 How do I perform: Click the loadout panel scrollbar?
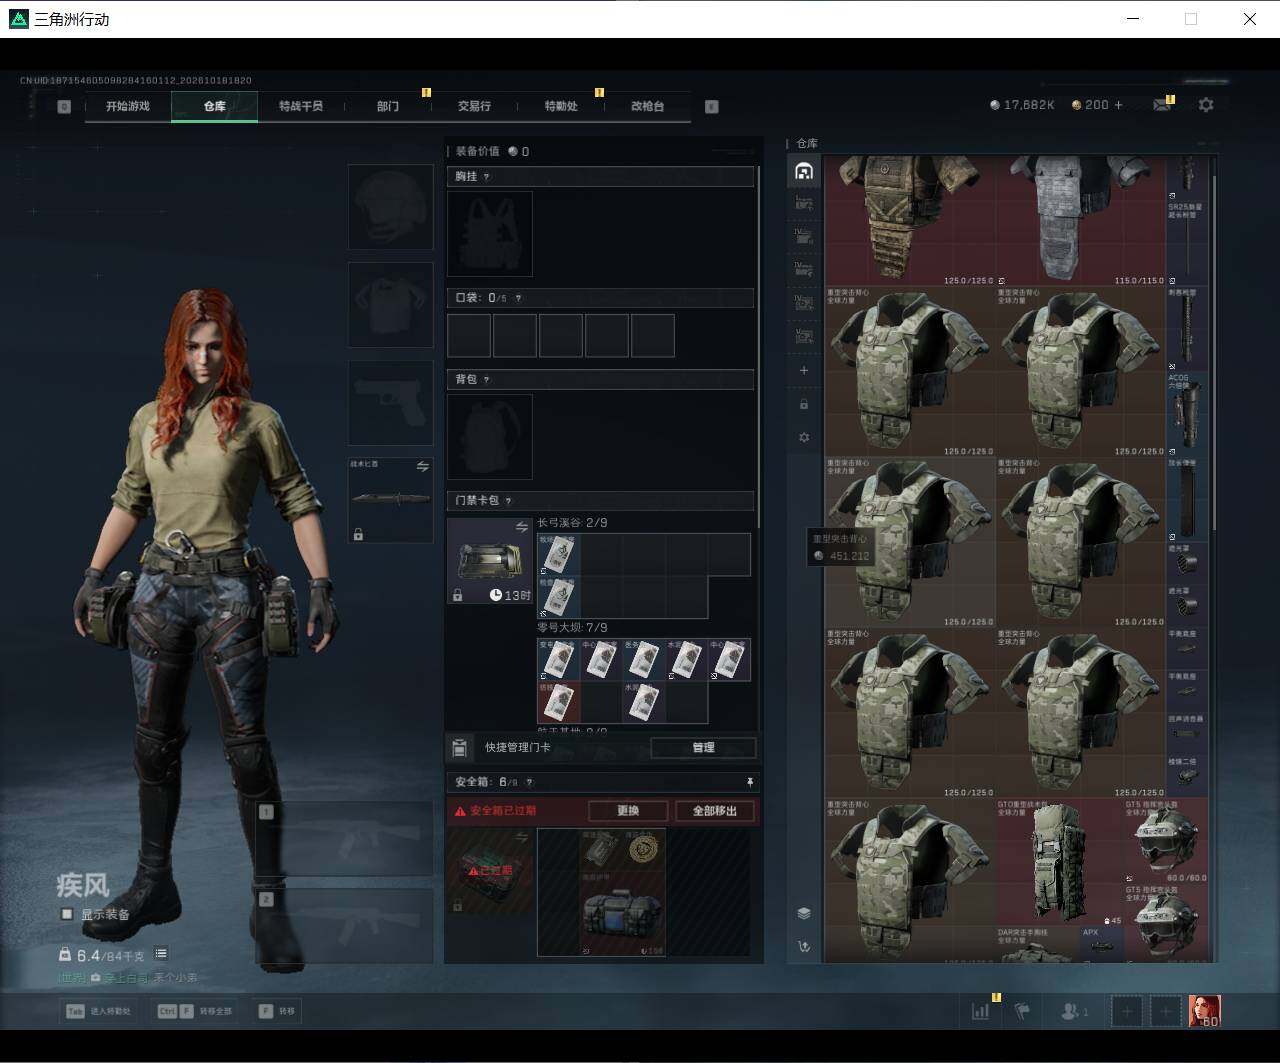[x=759, y=345]
